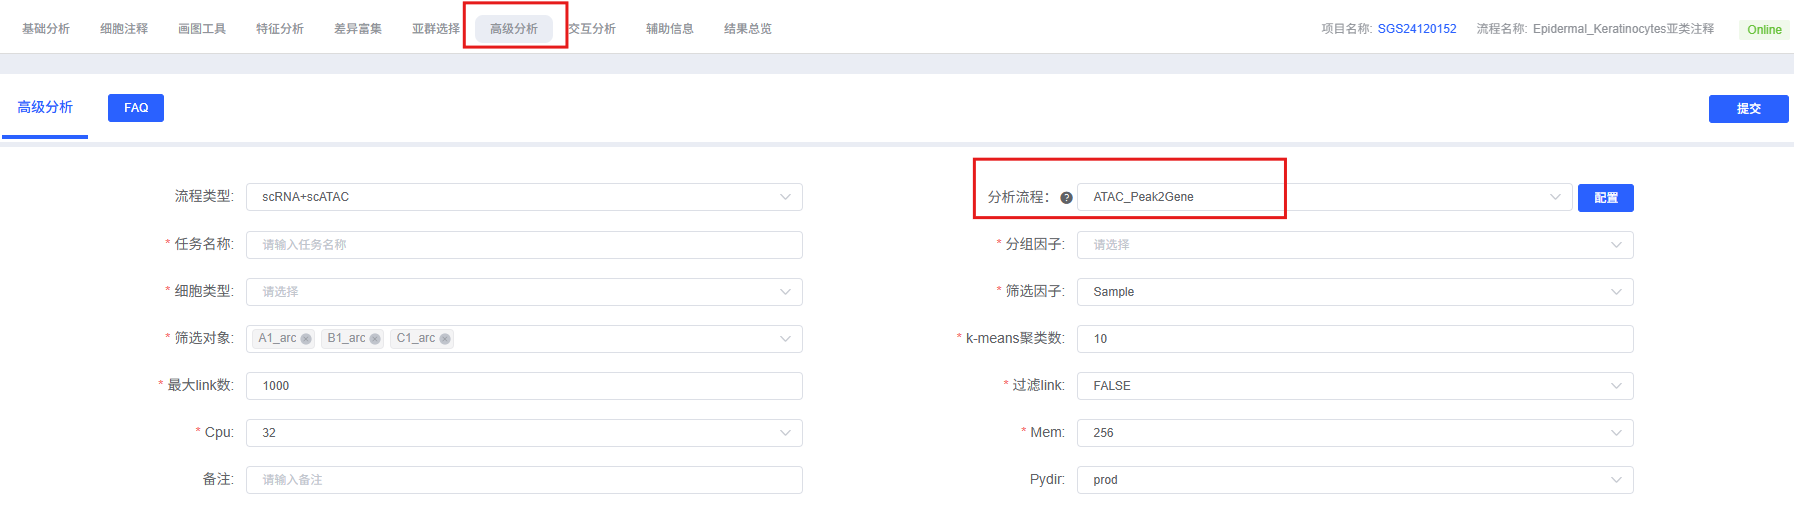Select the 高级分析 sub-tab
Image resolution: width=1794 pixels, height=520 pixels.
click(45, 107)
